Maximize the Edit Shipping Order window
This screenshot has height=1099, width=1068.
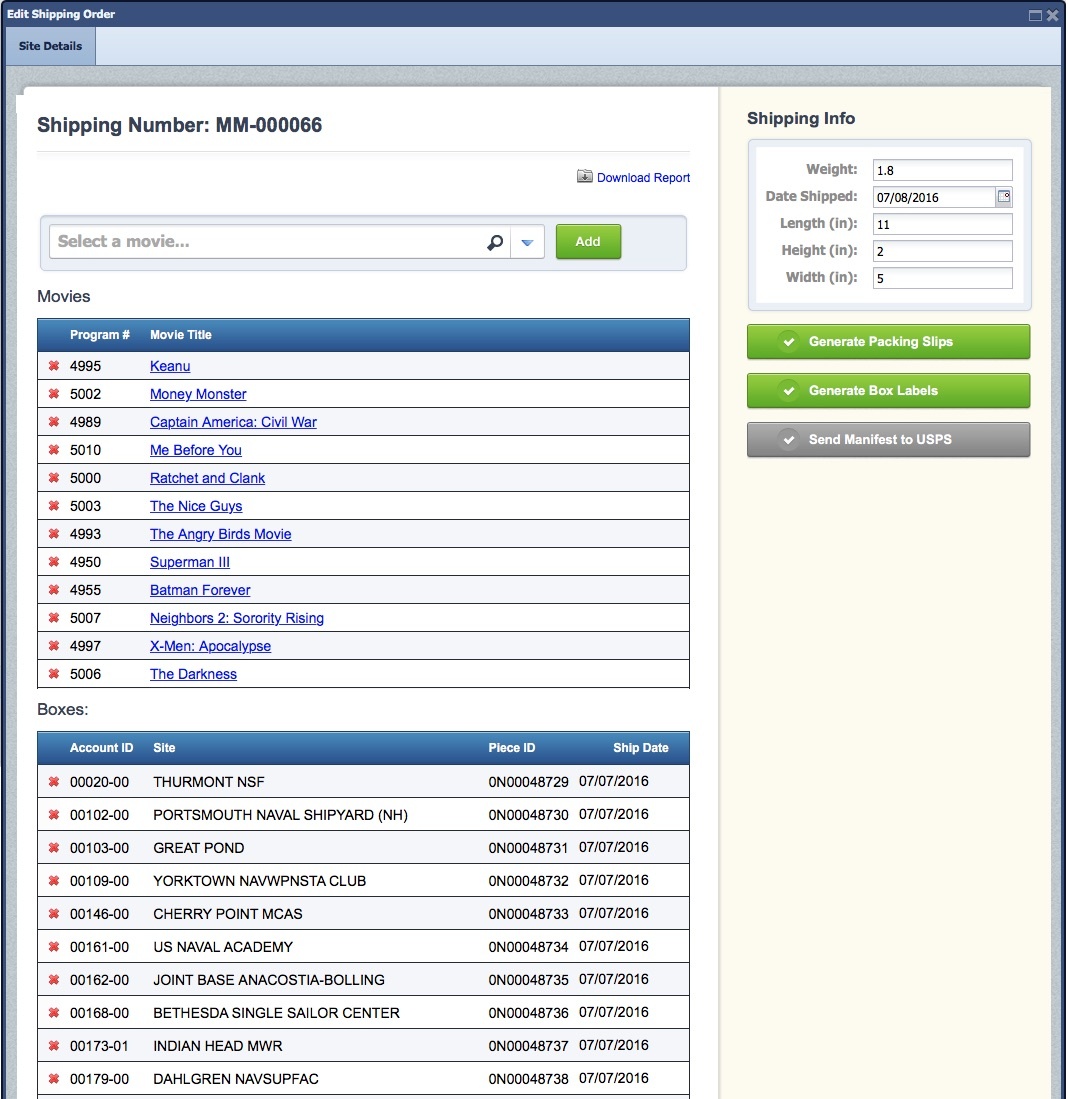1035,15
